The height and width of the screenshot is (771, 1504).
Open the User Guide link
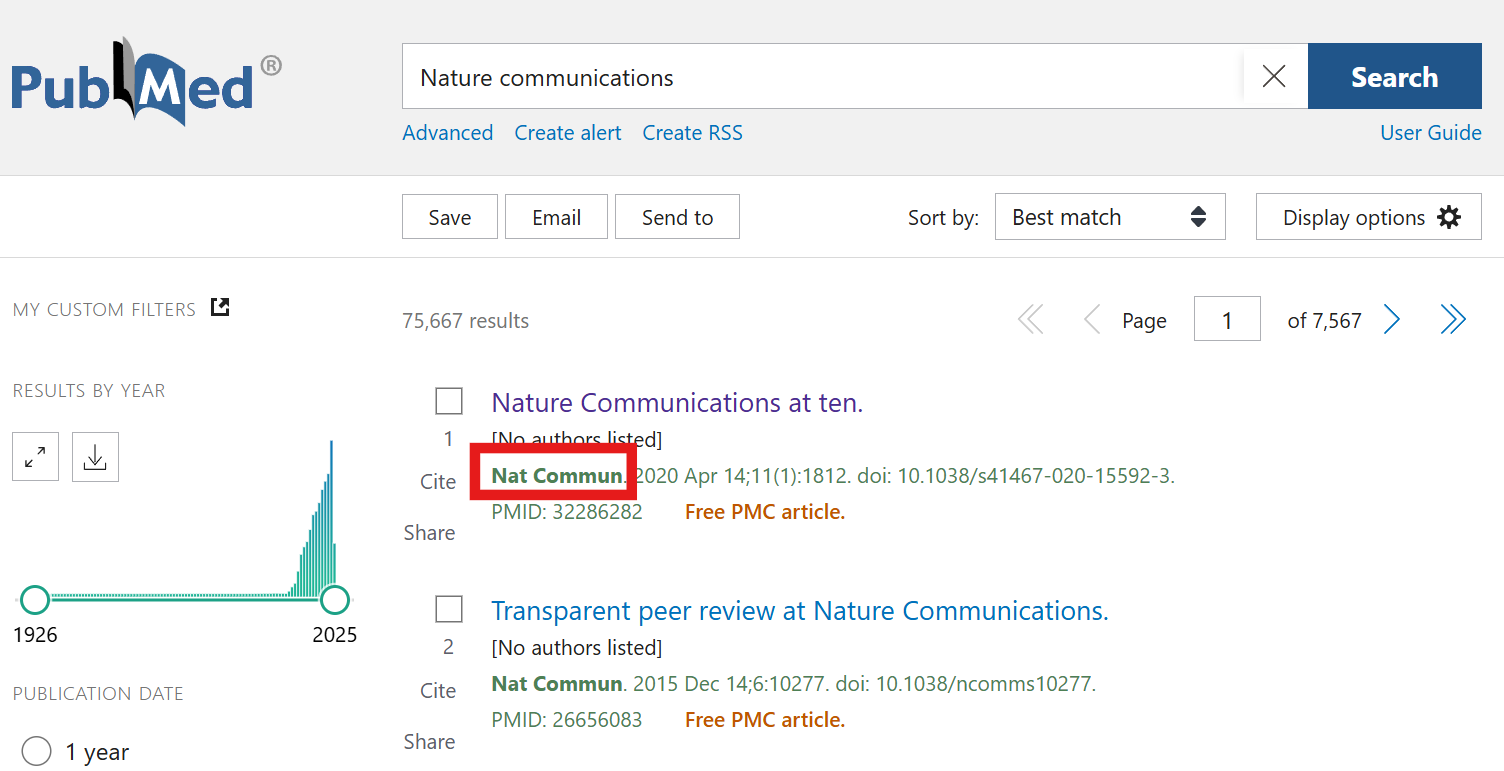point(1431,133)
